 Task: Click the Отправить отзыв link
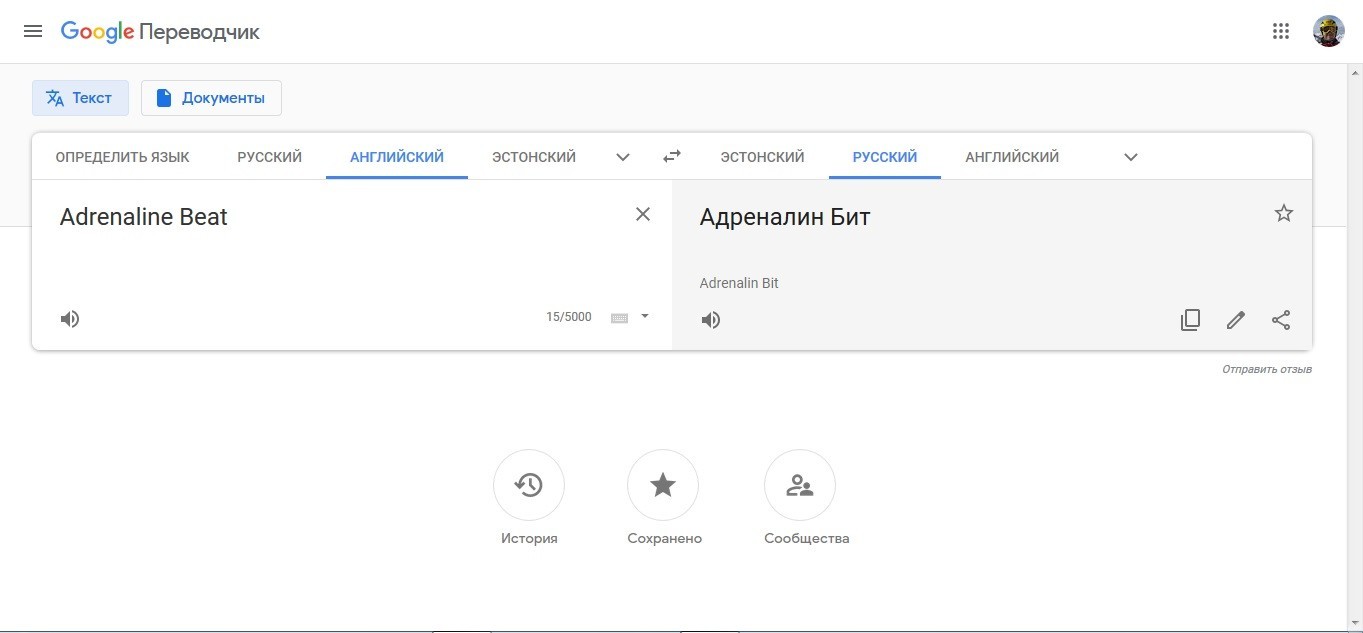pos(1266,370)
